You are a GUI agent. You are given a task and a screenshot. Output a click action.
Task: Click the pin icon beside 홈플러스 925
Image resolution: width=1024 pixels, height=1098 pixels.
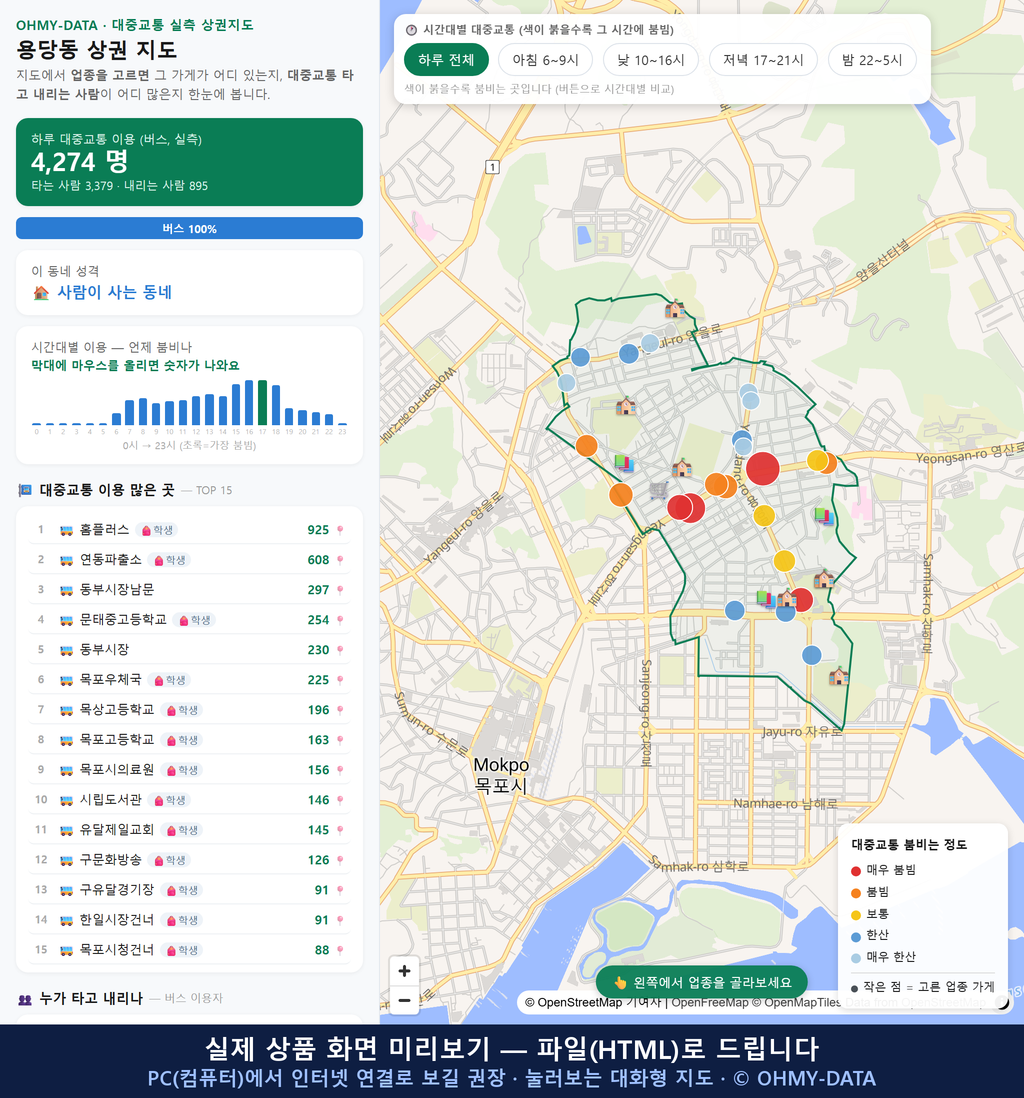tap(340, 530)
